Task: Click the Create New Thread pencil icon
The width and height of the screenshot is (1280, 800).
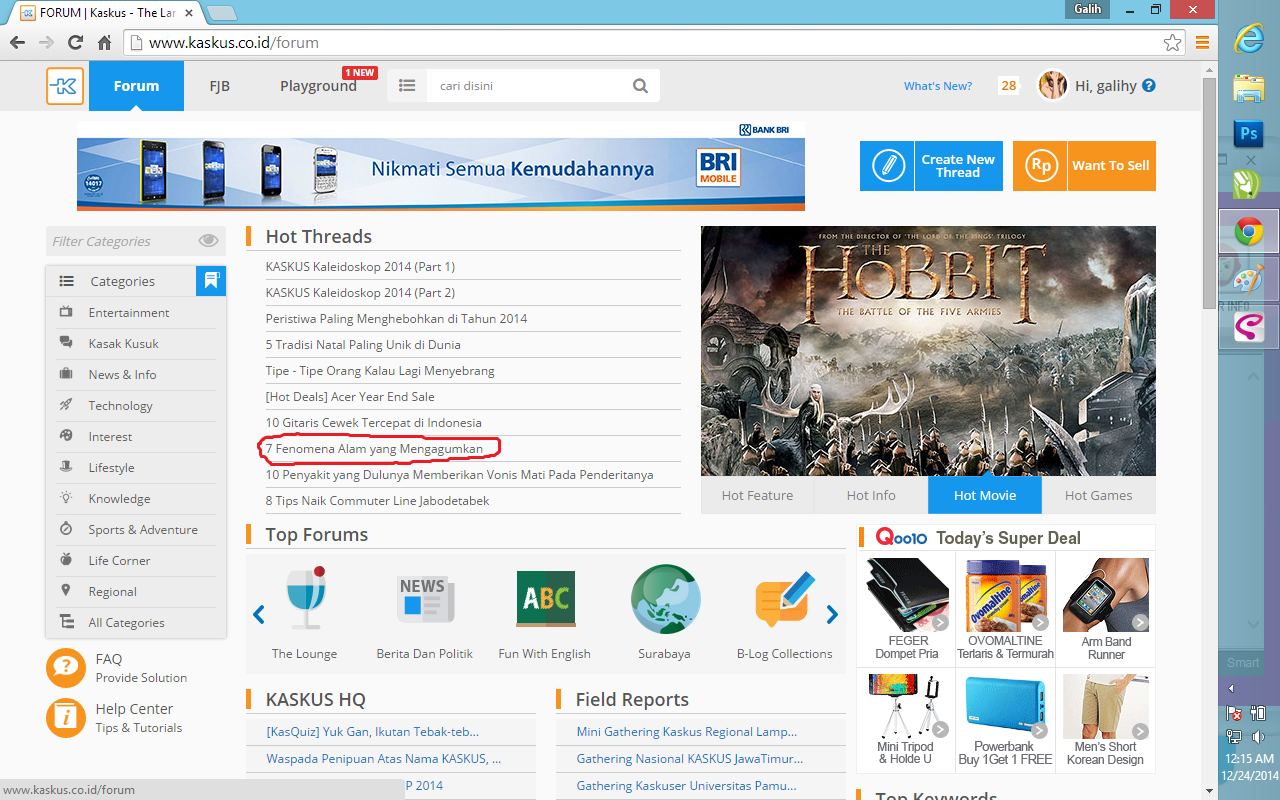Action: [x=887, y=166]
